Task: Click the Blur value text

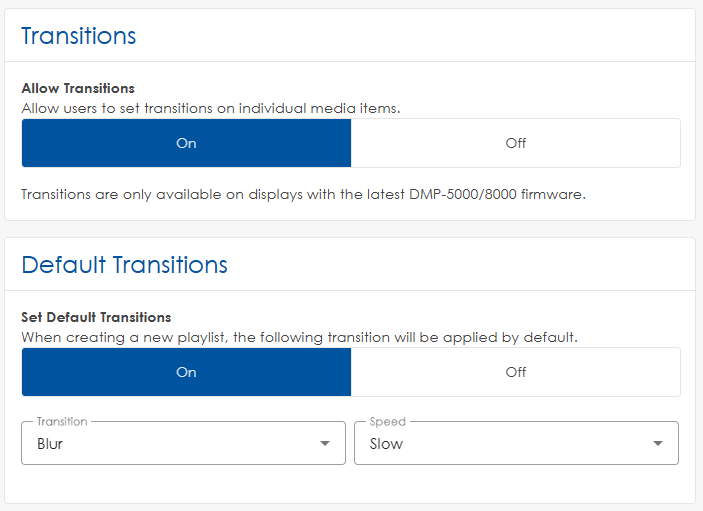Action: click(x=50, y=443)
